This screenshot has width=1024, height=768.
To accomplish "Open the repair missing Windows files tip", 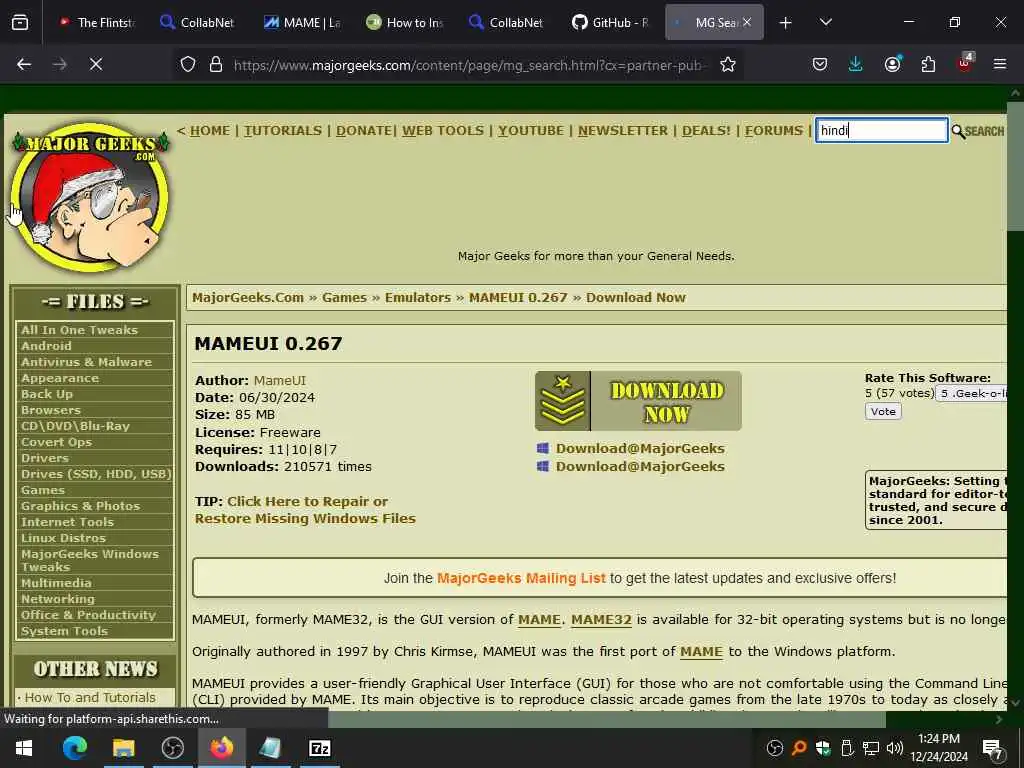I will [x=305, y=510].
